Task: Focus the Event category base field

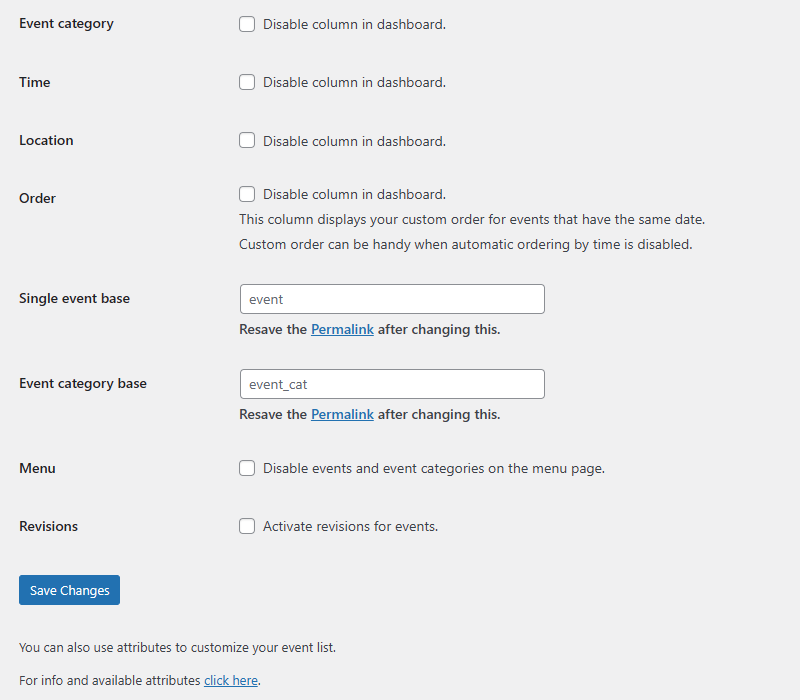Action: click(x=392, y=384)
